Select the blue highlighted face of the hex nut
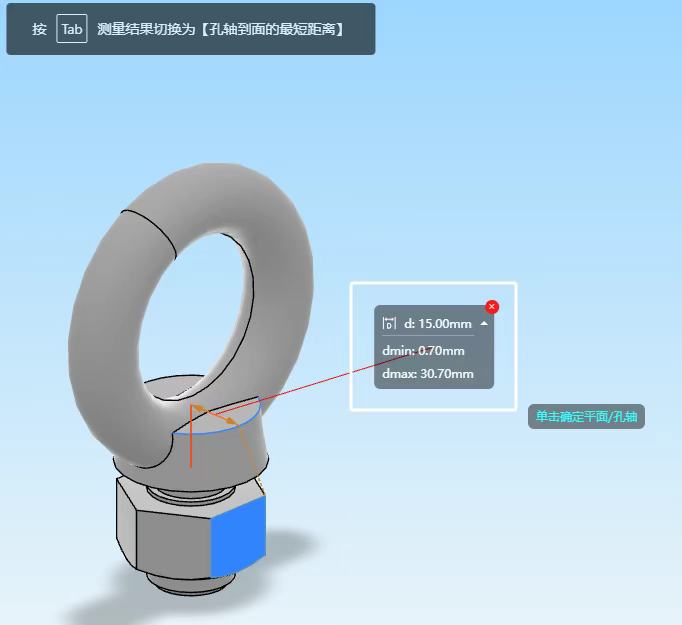 coord(240,537)
